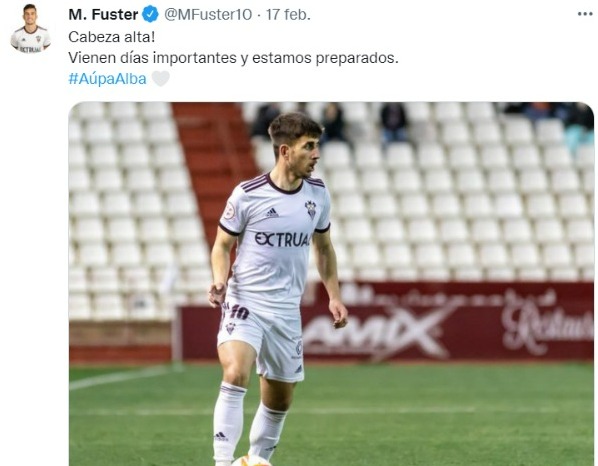Click the display name M. Fuster
Image resolution: width=598 pixels, height=466 pixels.
[103, 14]
